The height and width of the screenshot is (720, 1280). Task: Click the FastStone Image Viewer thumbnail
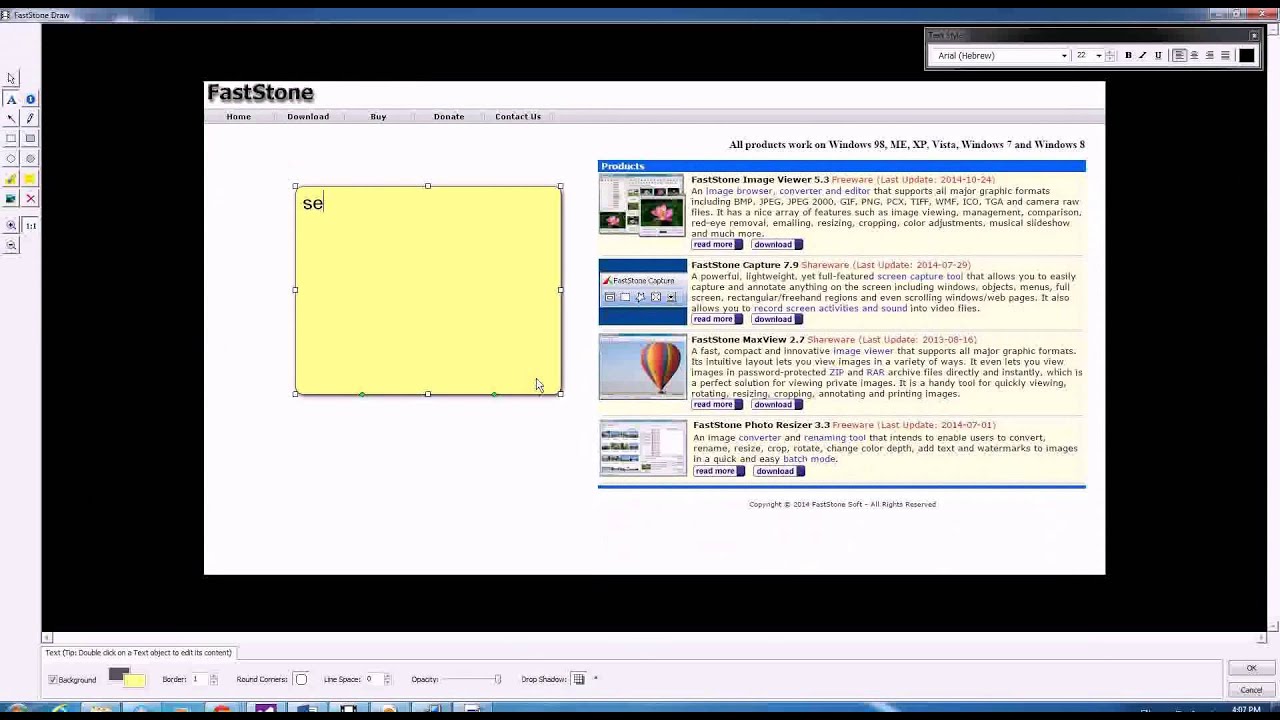[x=642, y=205]
